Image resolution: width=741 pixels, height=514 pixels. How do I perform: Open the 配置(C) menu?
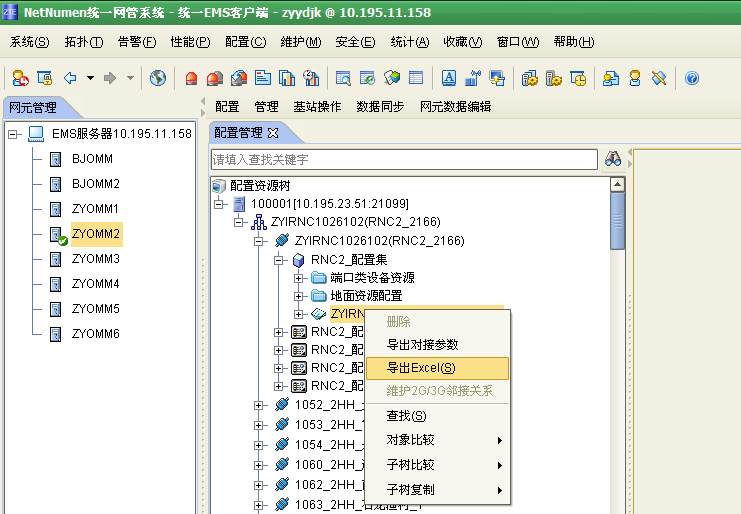(x=246, y=42)
